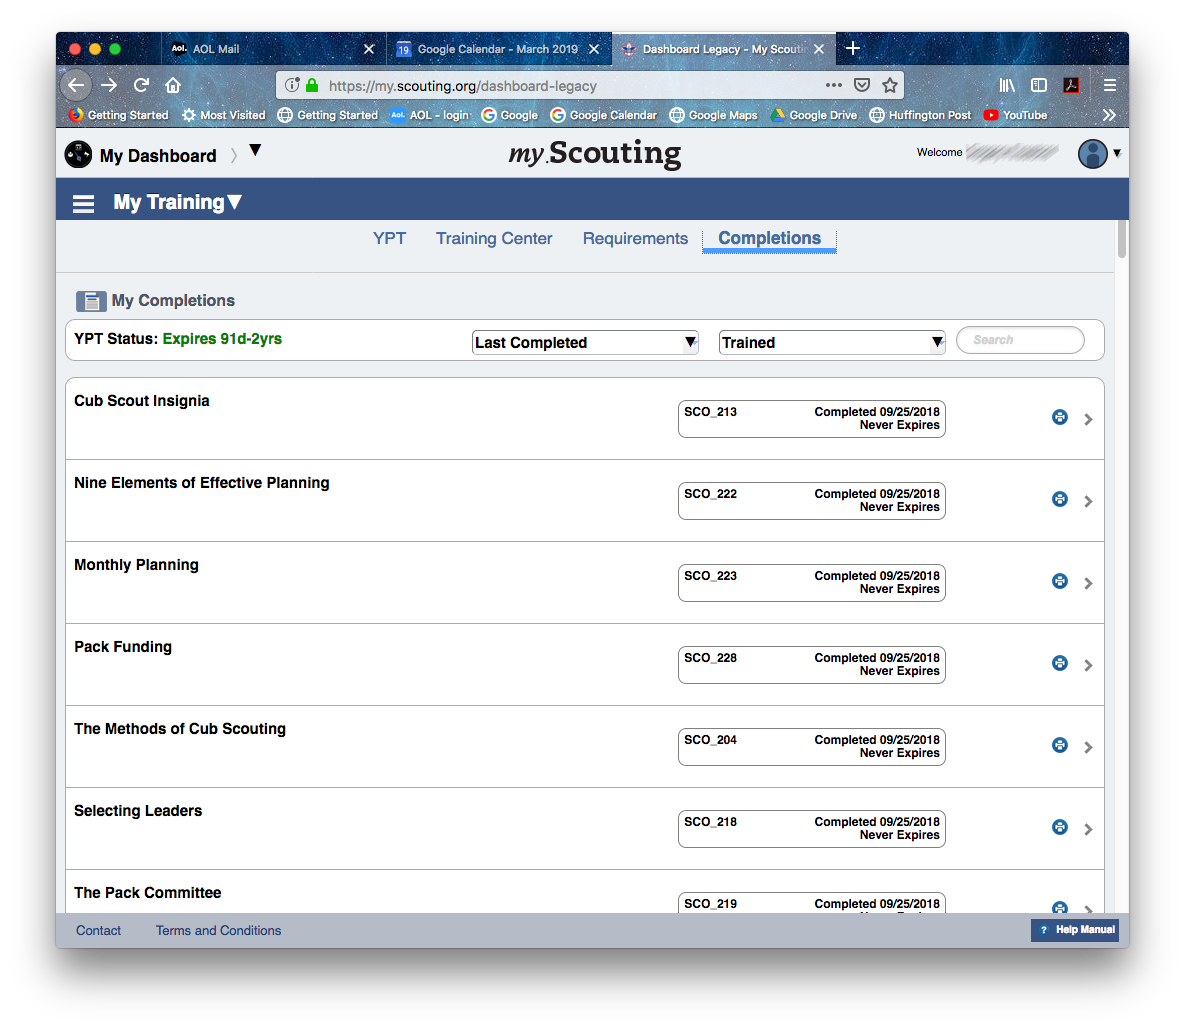View site security lock information
The height and width of the screenshot is (1028, 1185).
(312, 85)
